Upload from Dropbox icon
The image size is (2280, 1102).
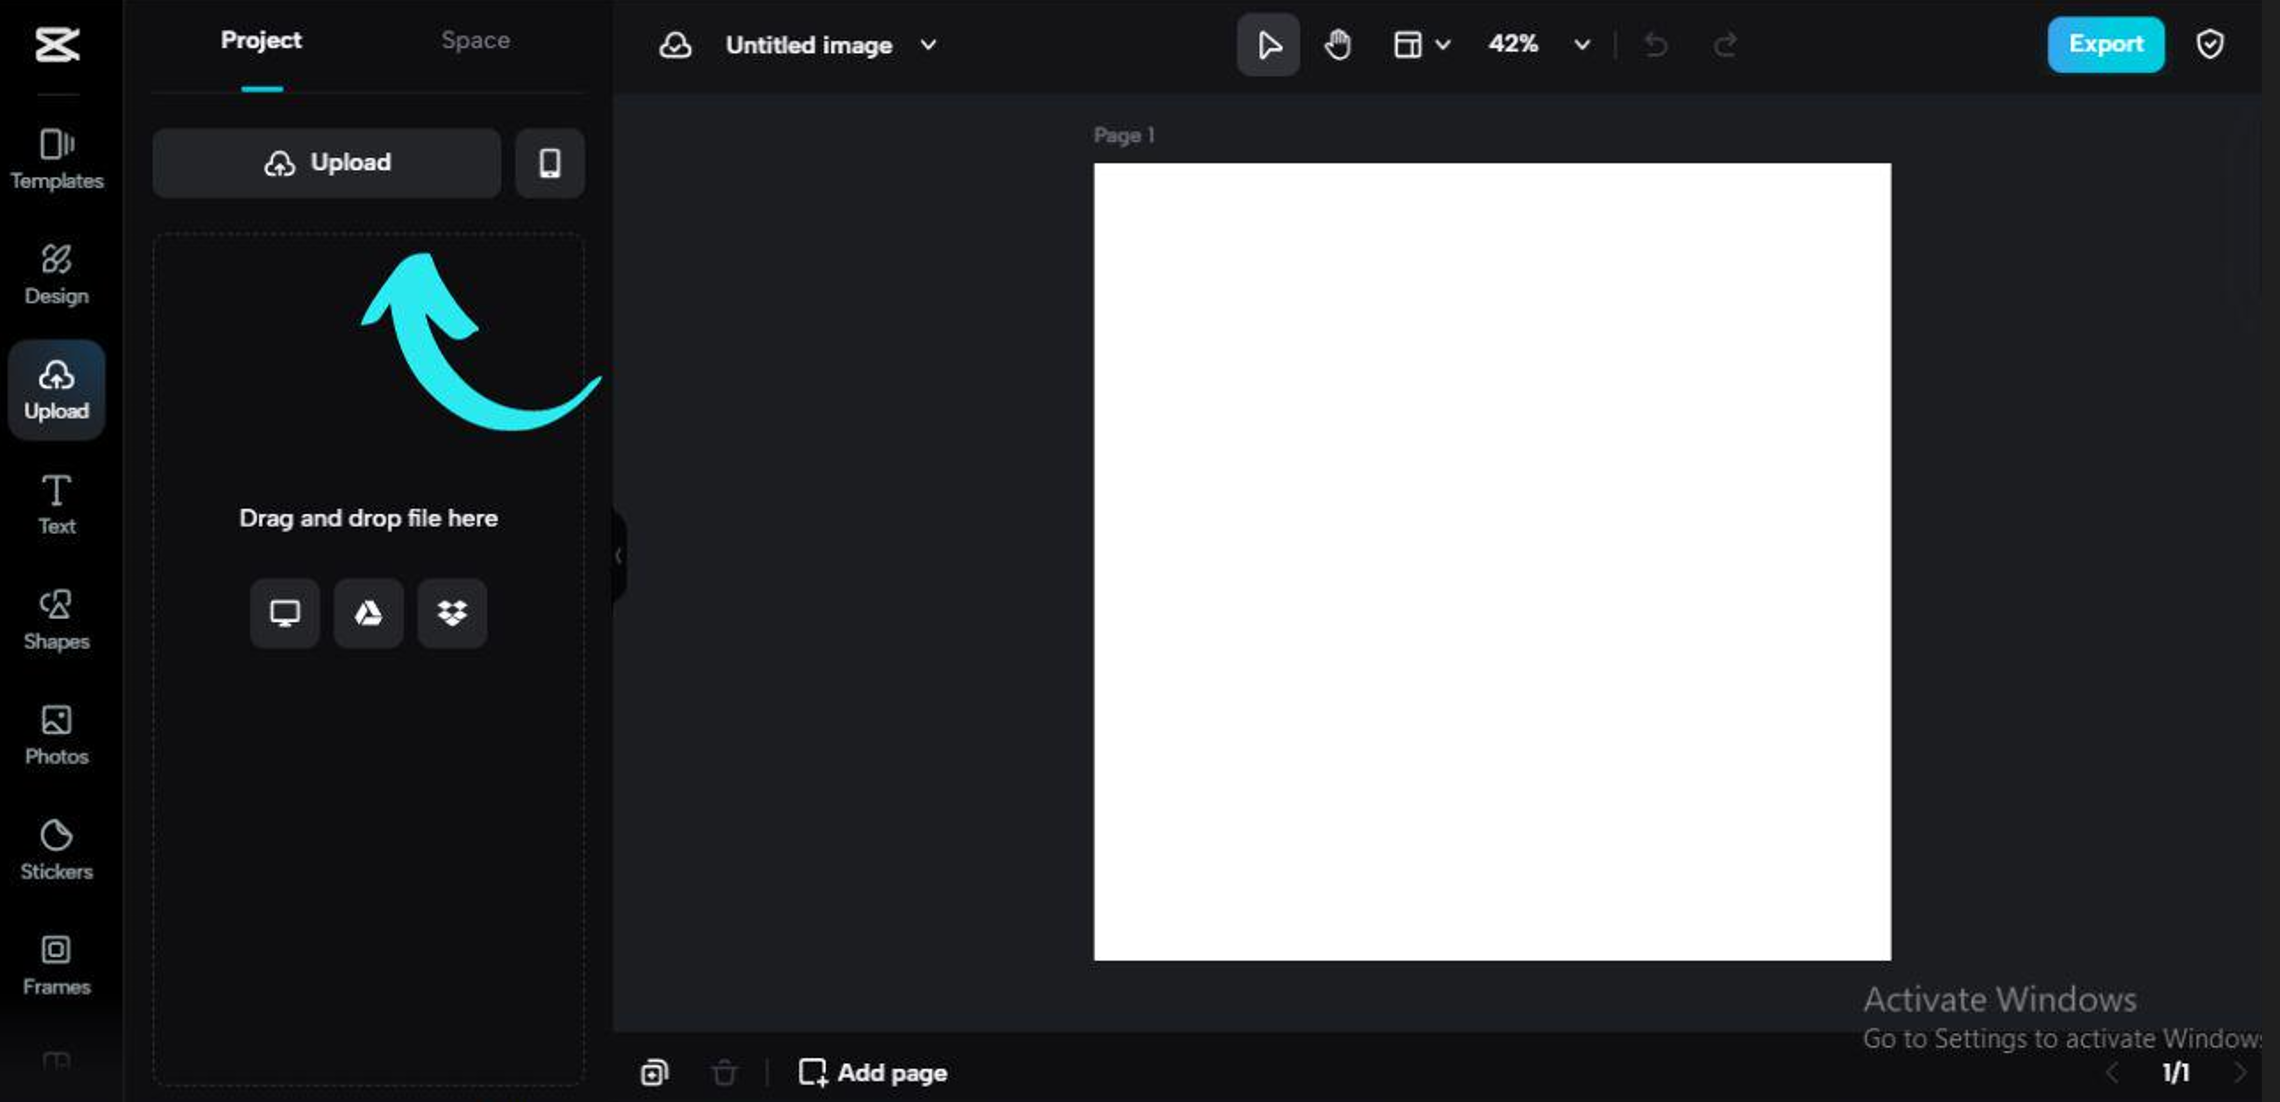click(x=452, y=613)
